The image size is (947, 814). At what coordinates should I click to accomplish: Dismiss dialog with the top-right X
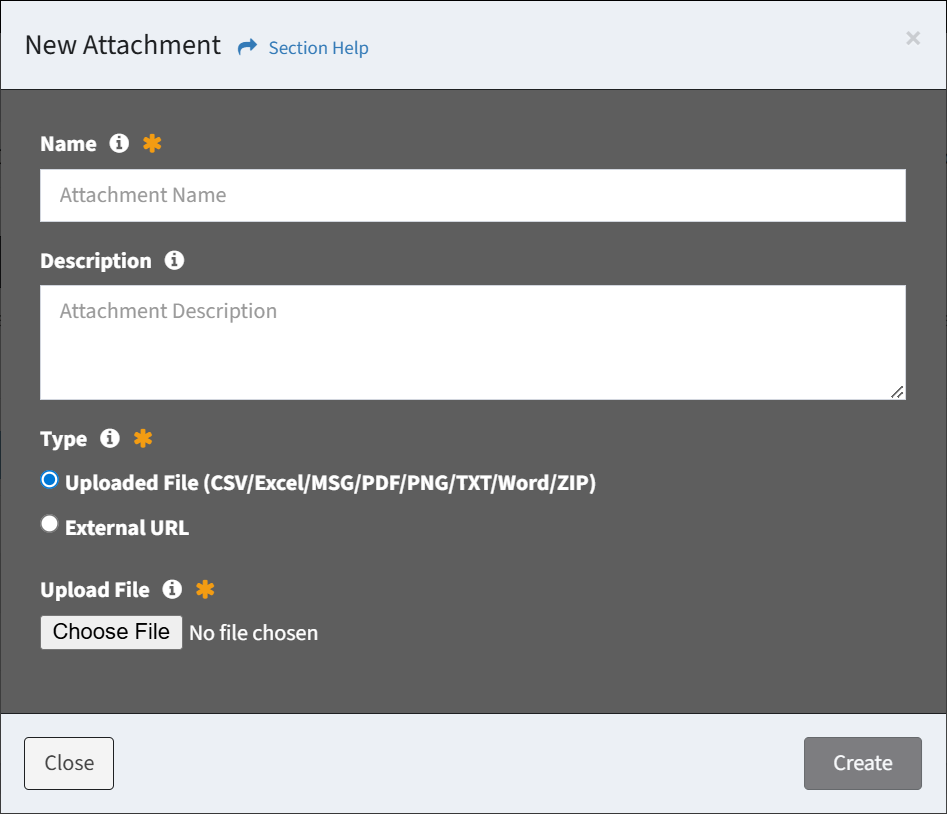point(912,38)
